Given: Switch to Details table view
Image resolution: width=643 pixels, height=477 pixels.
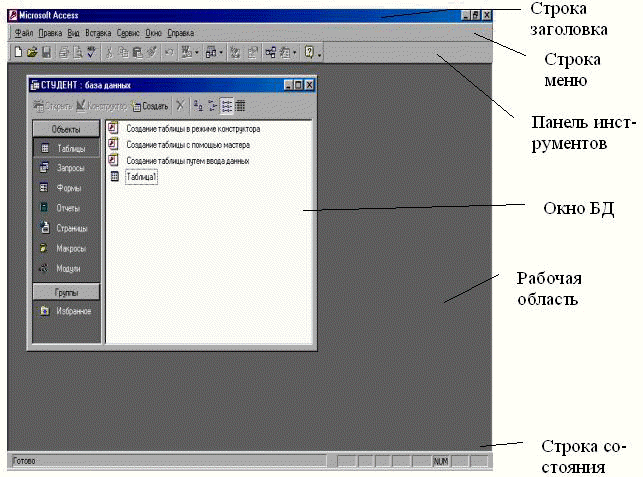Looking at the screenshot, I should coord(240,106).
